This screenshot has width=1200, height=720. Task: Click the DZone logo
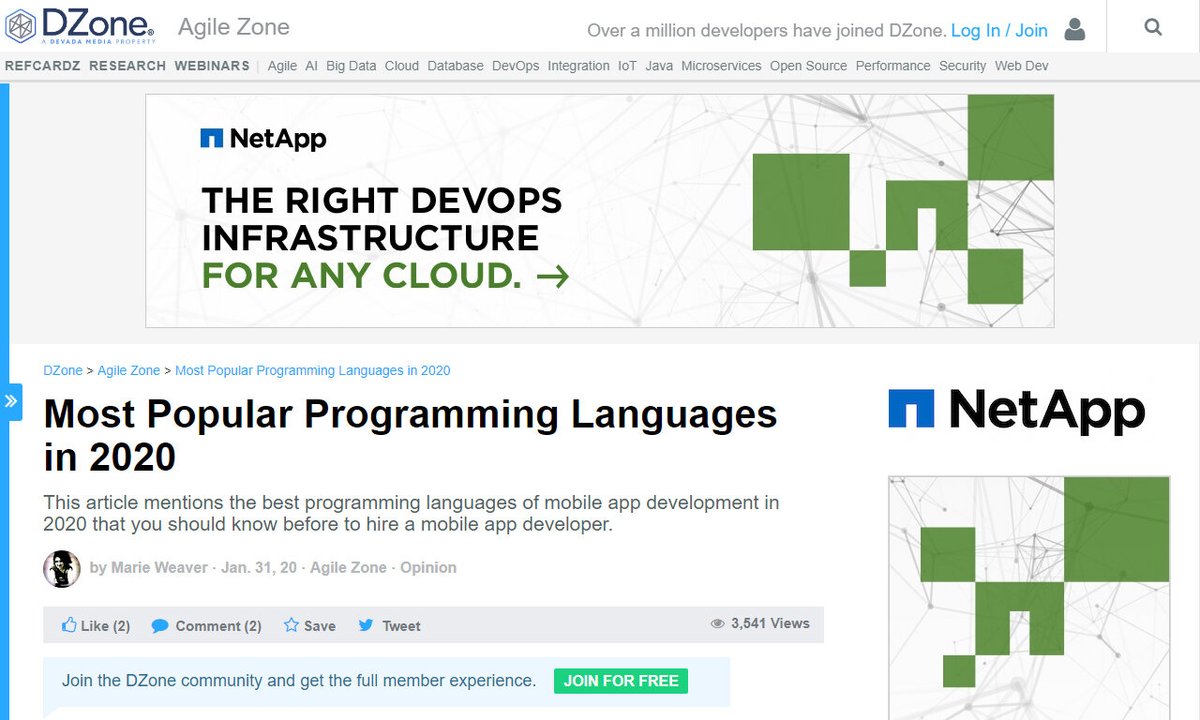point(80,27)
